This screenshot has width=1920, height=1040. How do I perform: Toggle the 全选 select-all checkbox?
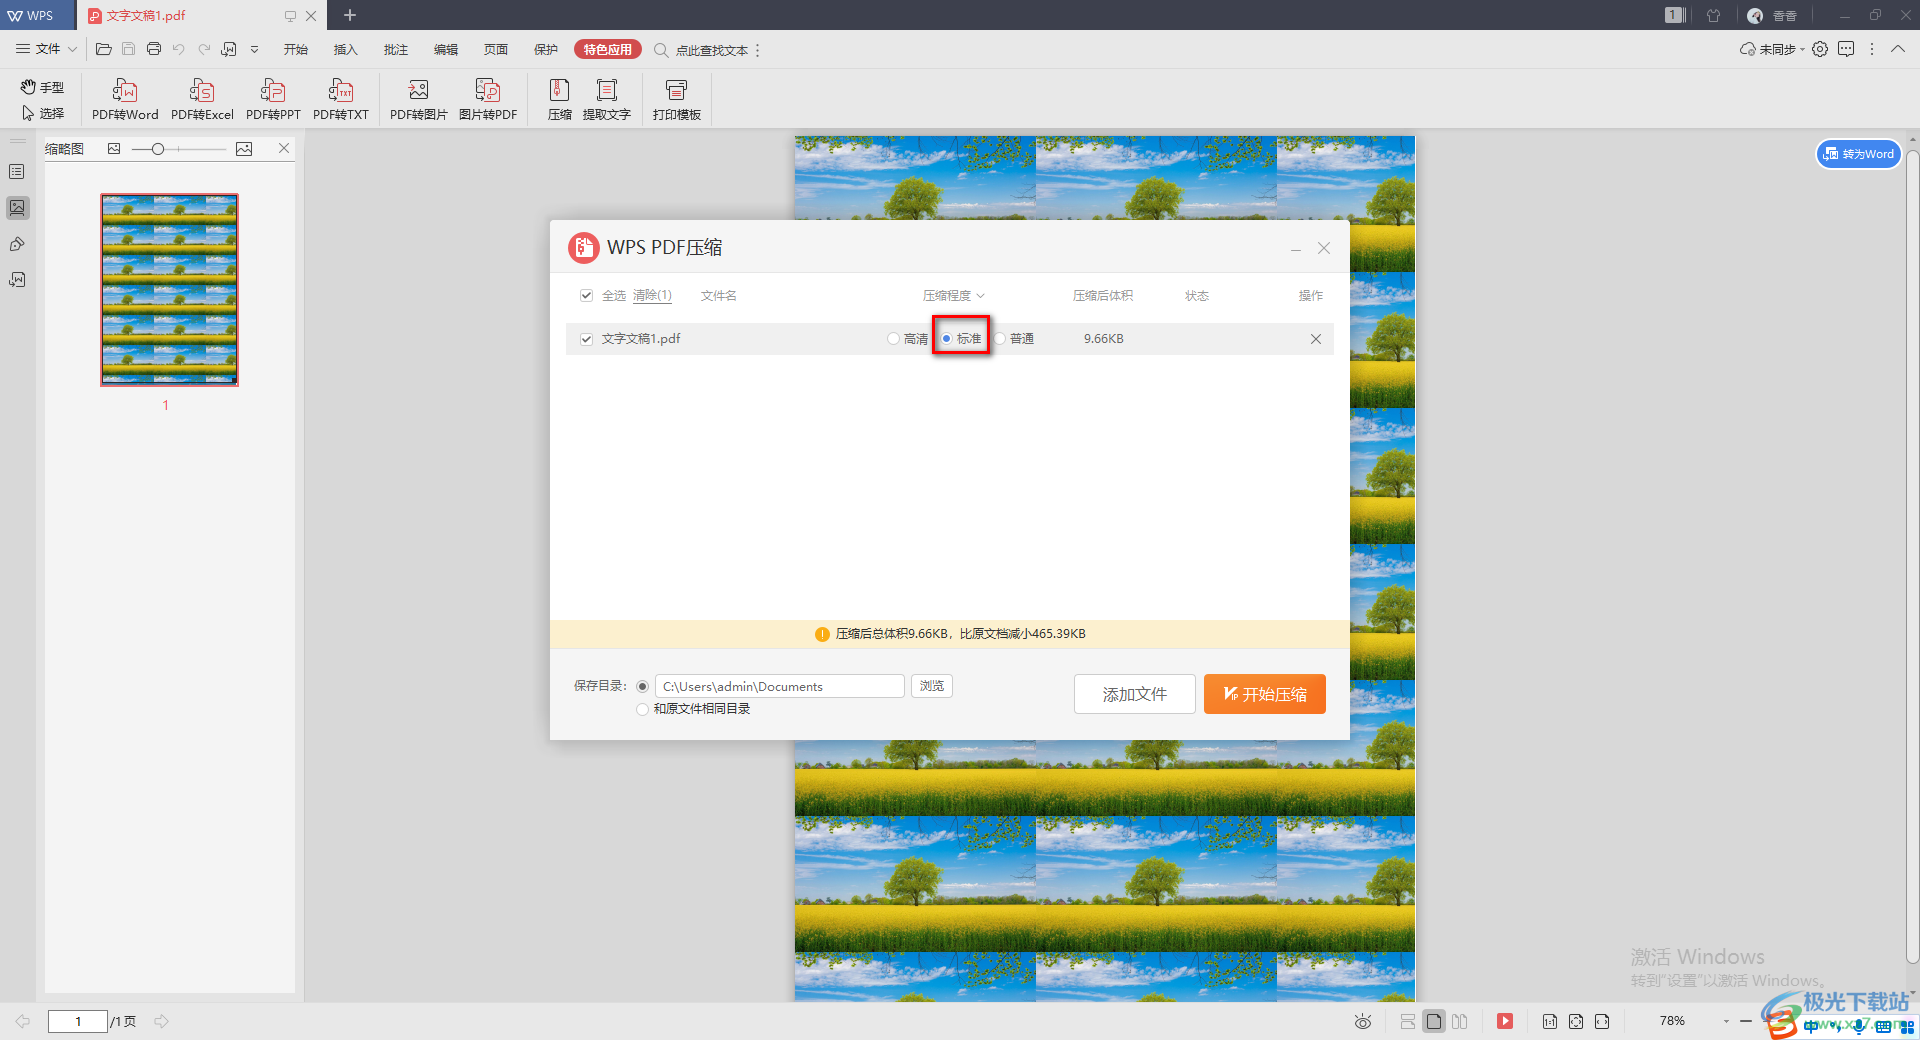point(587,296)
